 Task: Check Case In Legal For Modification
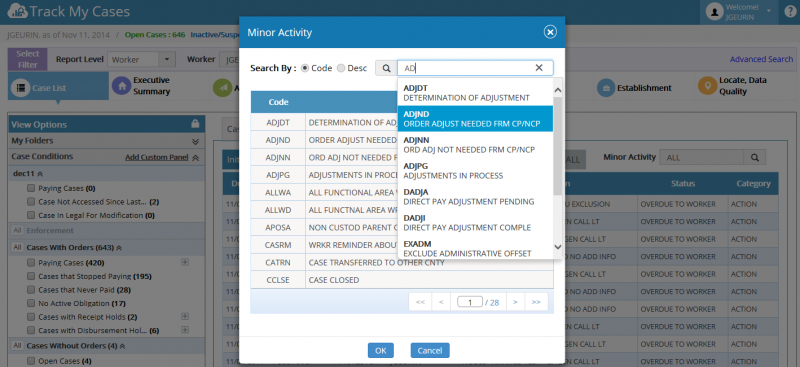coord(31,215)
